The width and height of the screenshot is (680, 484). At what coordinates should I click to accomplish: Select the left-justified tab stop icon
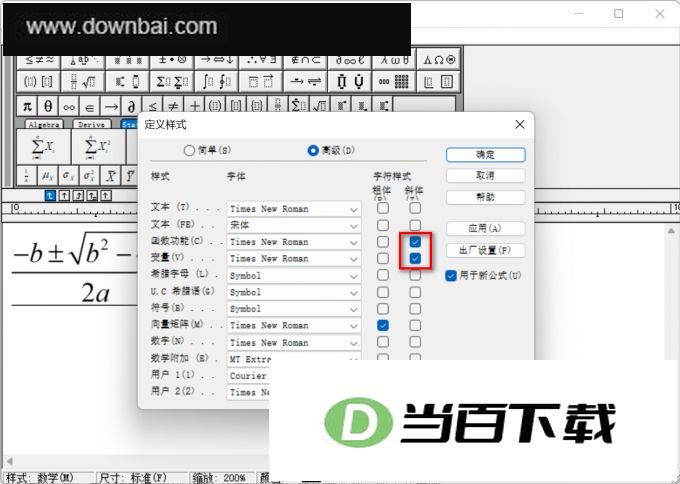[50, 196]
